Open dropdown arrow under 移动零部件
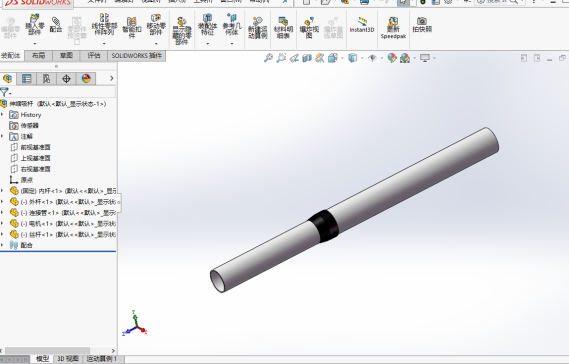The width and height of the screenshot is (569, 364). point(156,44)
